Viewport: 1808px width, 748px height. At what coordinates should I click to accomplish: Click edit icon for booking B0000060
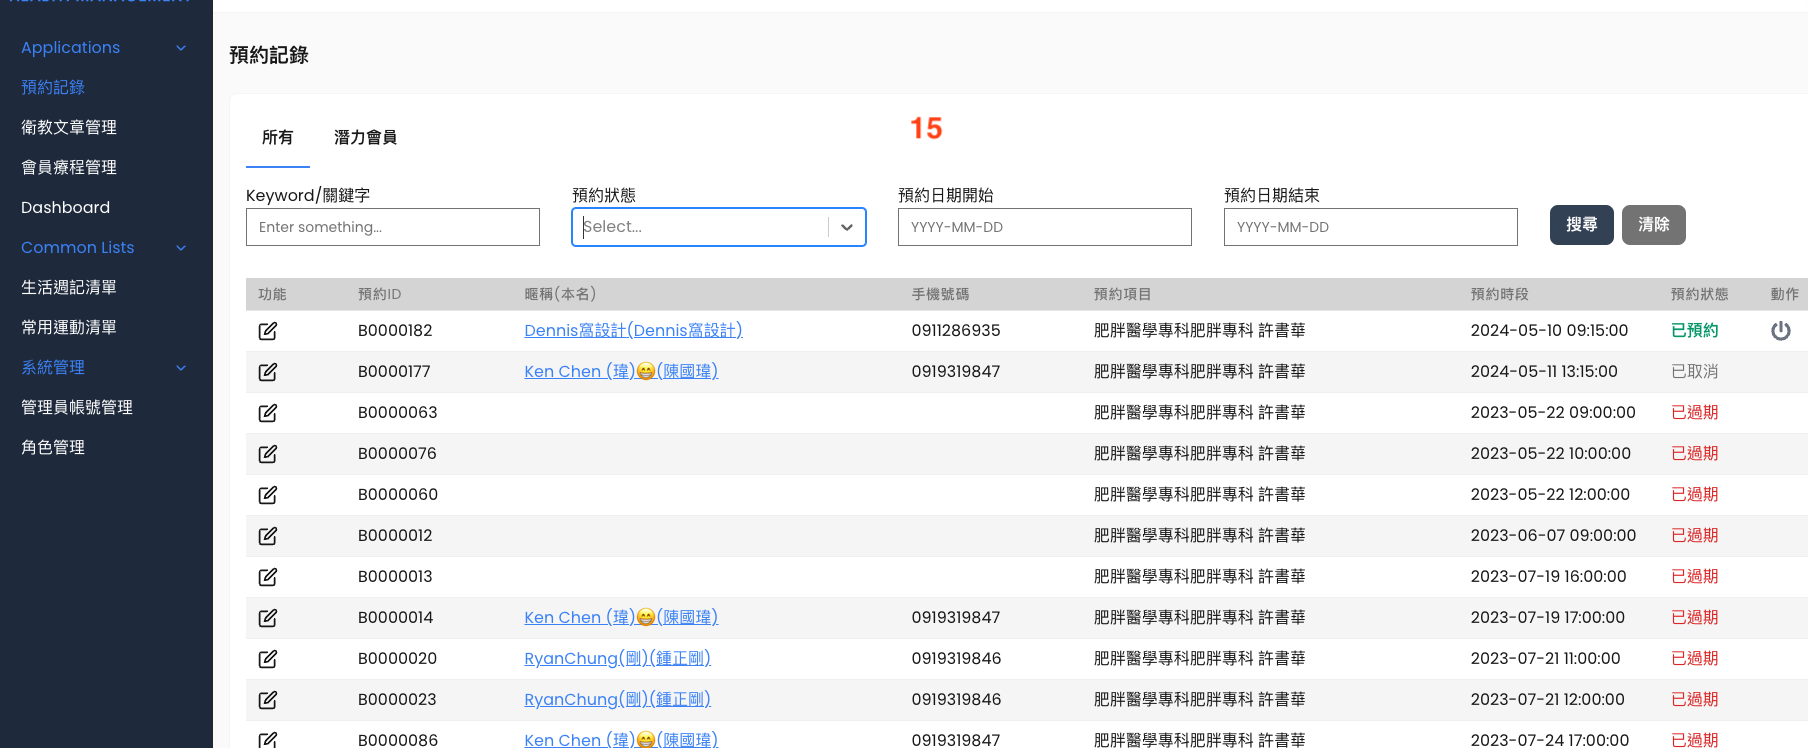(267, 495)
